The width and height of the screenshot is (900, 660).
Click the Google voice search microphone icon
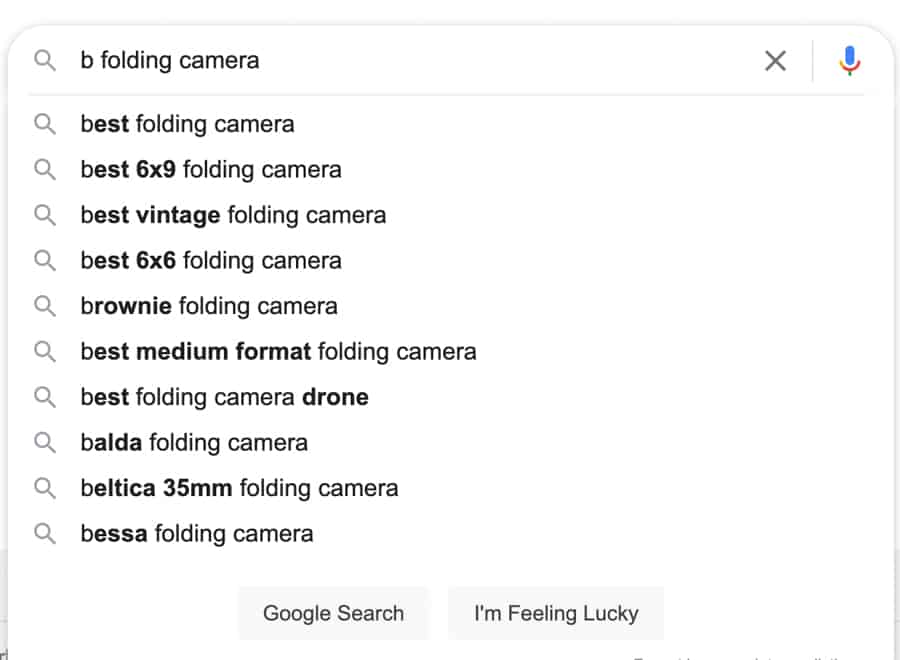(x=849, y=60)
